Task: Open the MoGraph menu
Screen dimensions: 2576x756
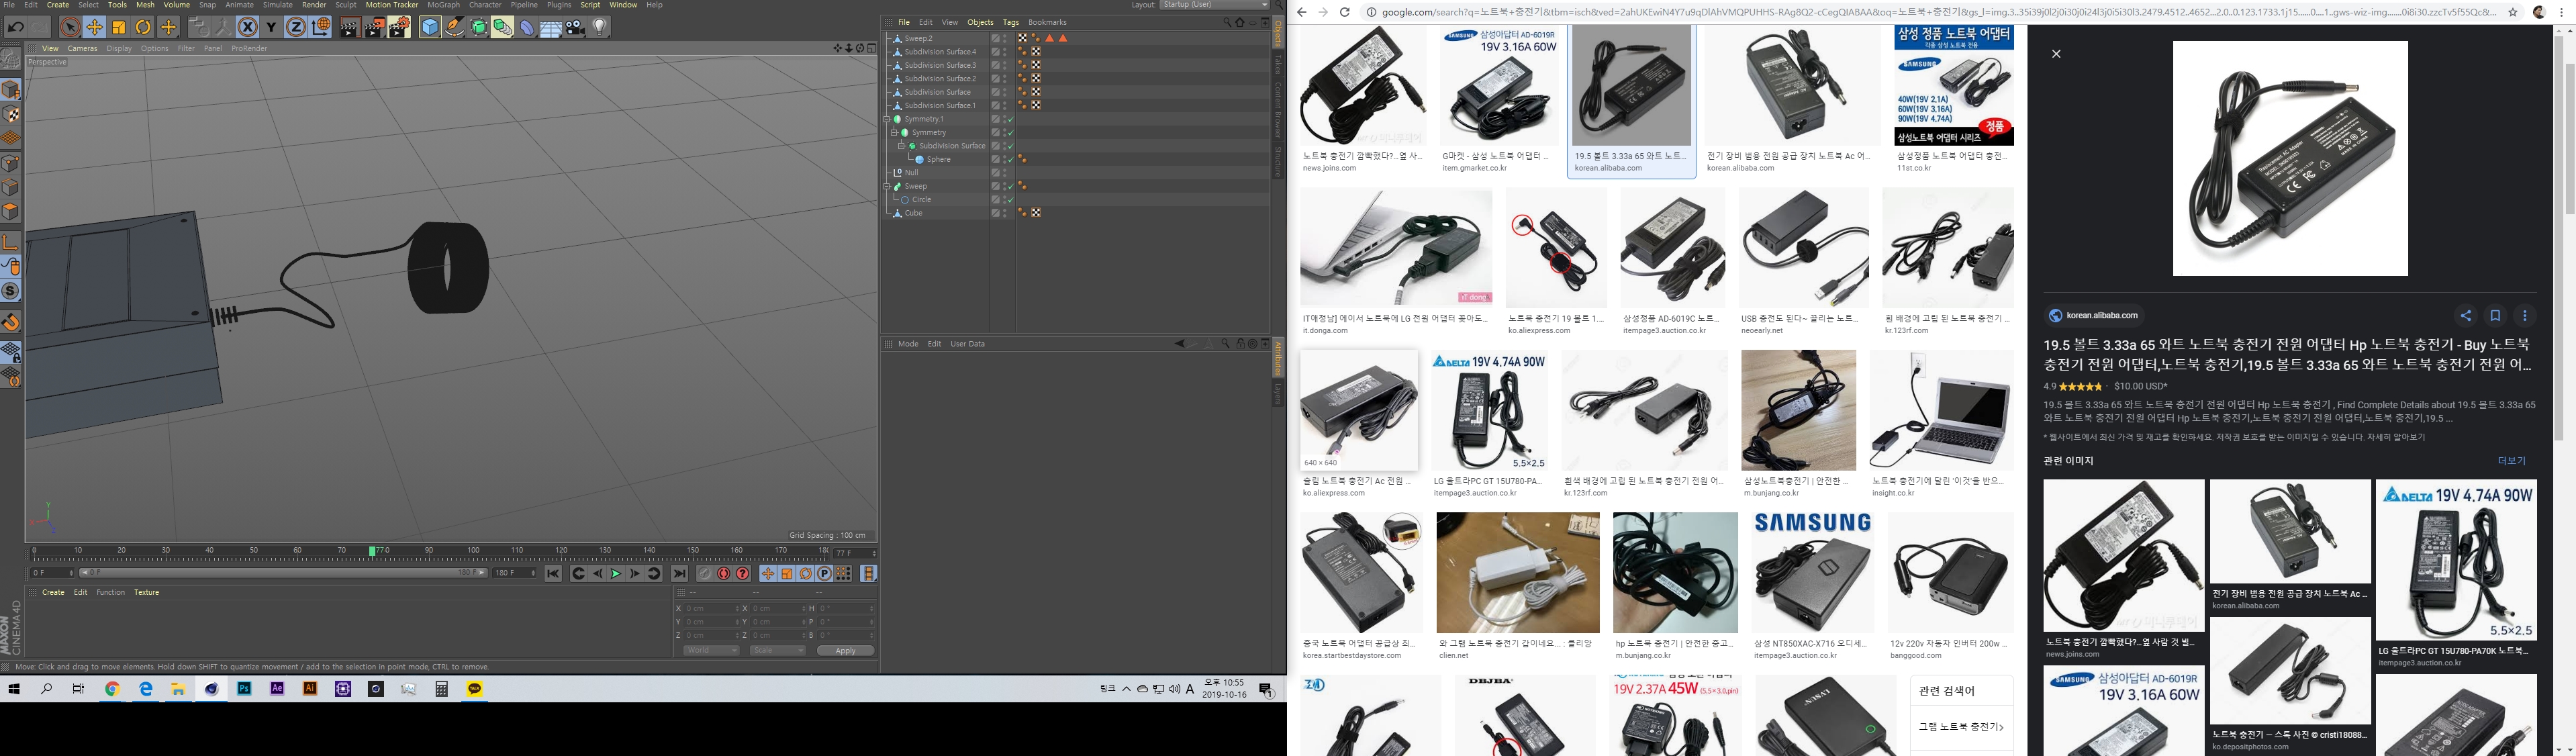Action: [x=443, y=5]
